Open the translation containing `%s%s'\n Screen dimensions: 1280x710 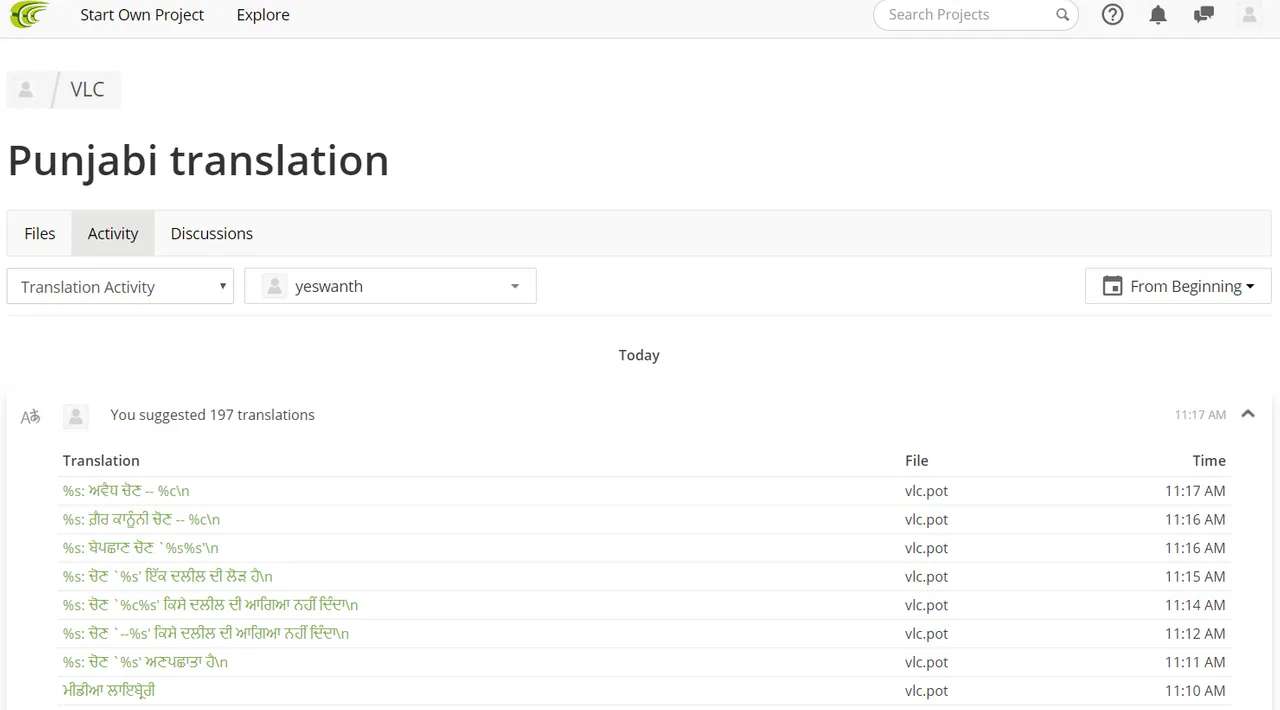140,548
